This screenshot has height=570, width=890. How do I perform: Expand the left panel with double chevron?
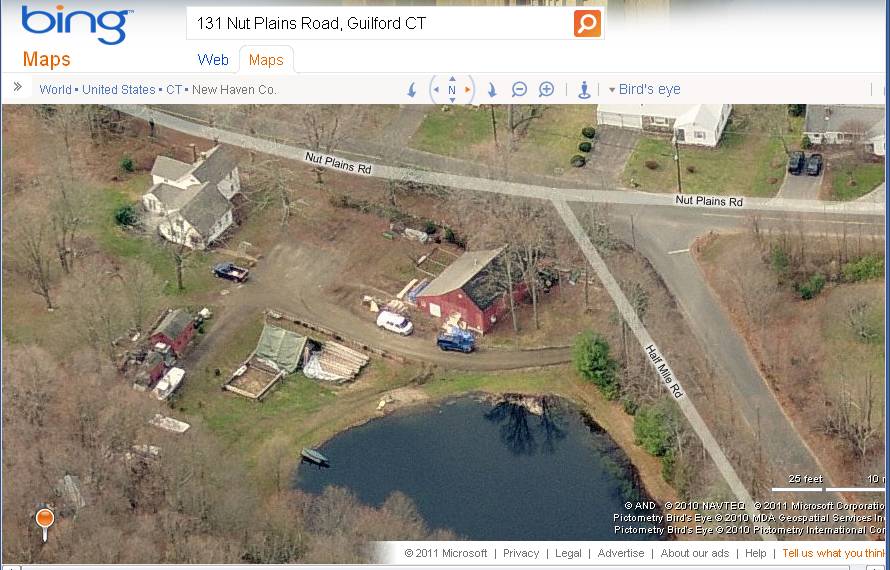click(x=18, y=87)
